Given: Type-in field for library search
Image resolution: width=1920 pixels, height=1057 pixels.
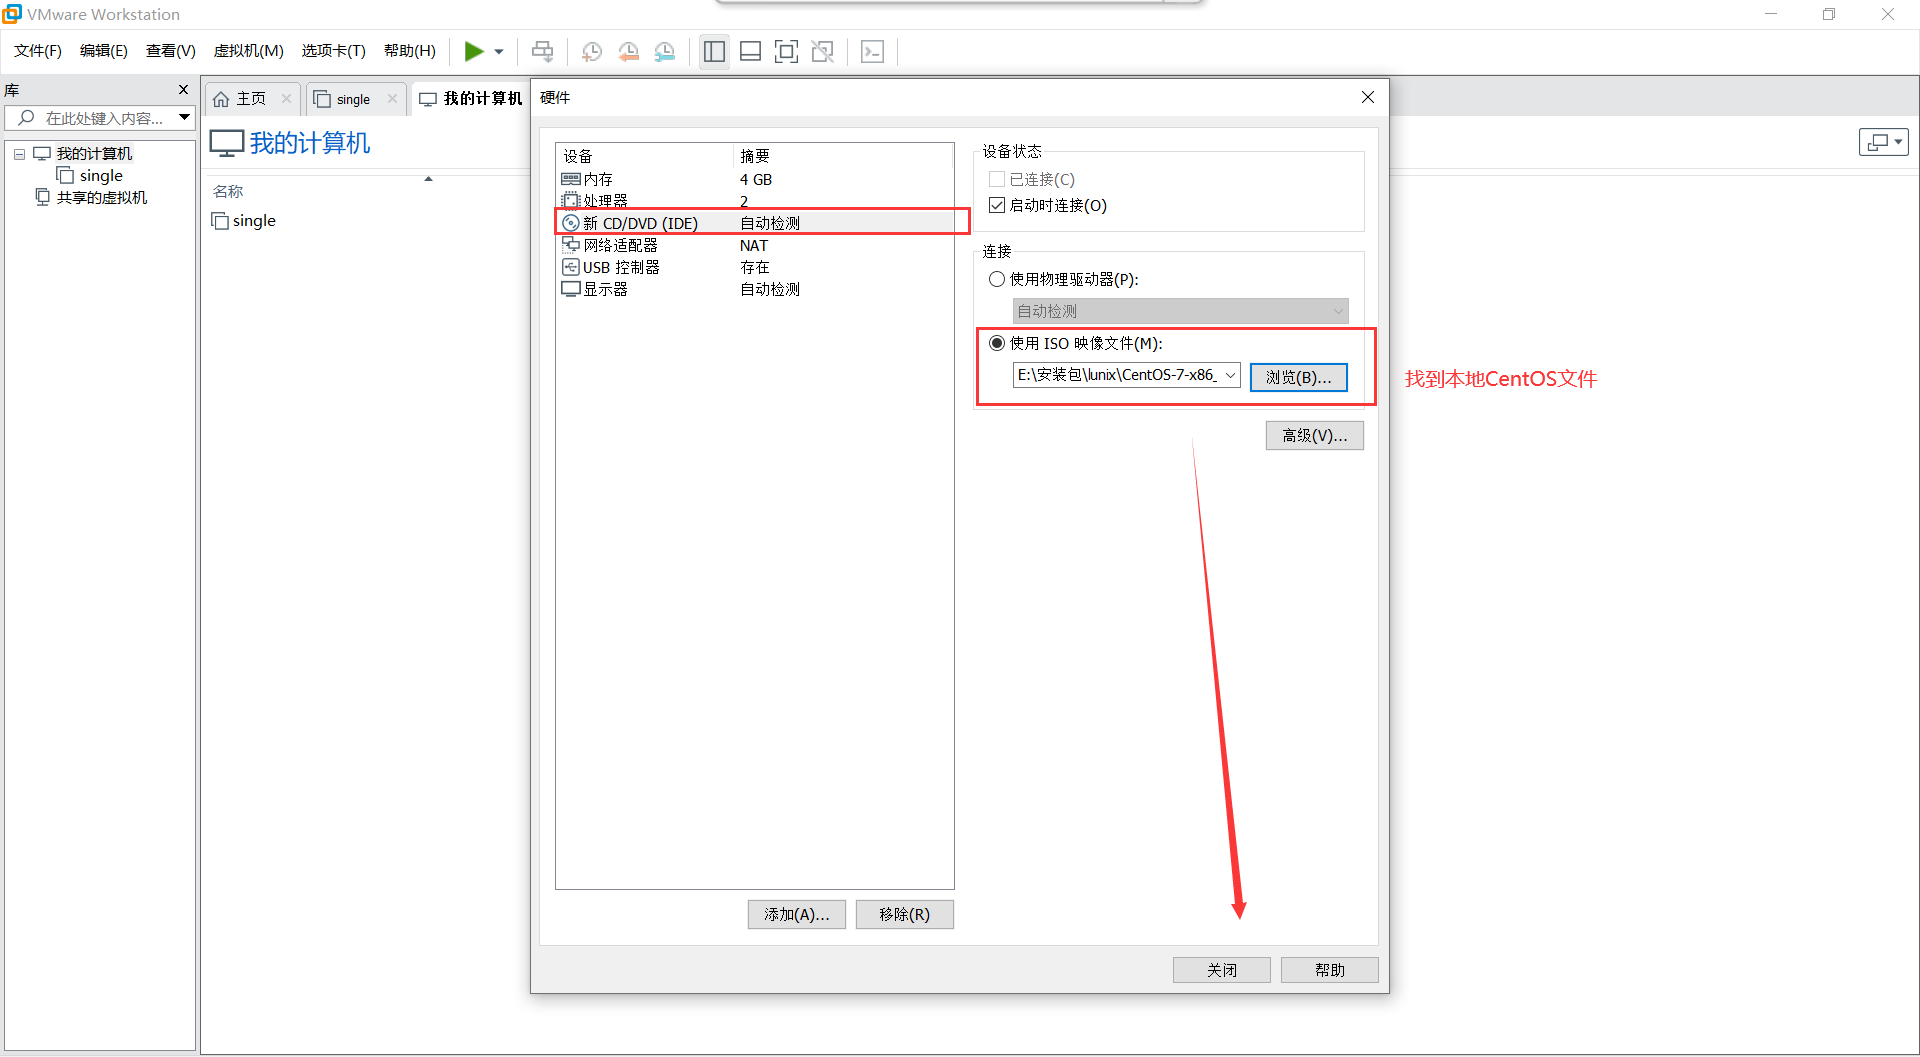Looking at the screenshot, I should 105,118.
